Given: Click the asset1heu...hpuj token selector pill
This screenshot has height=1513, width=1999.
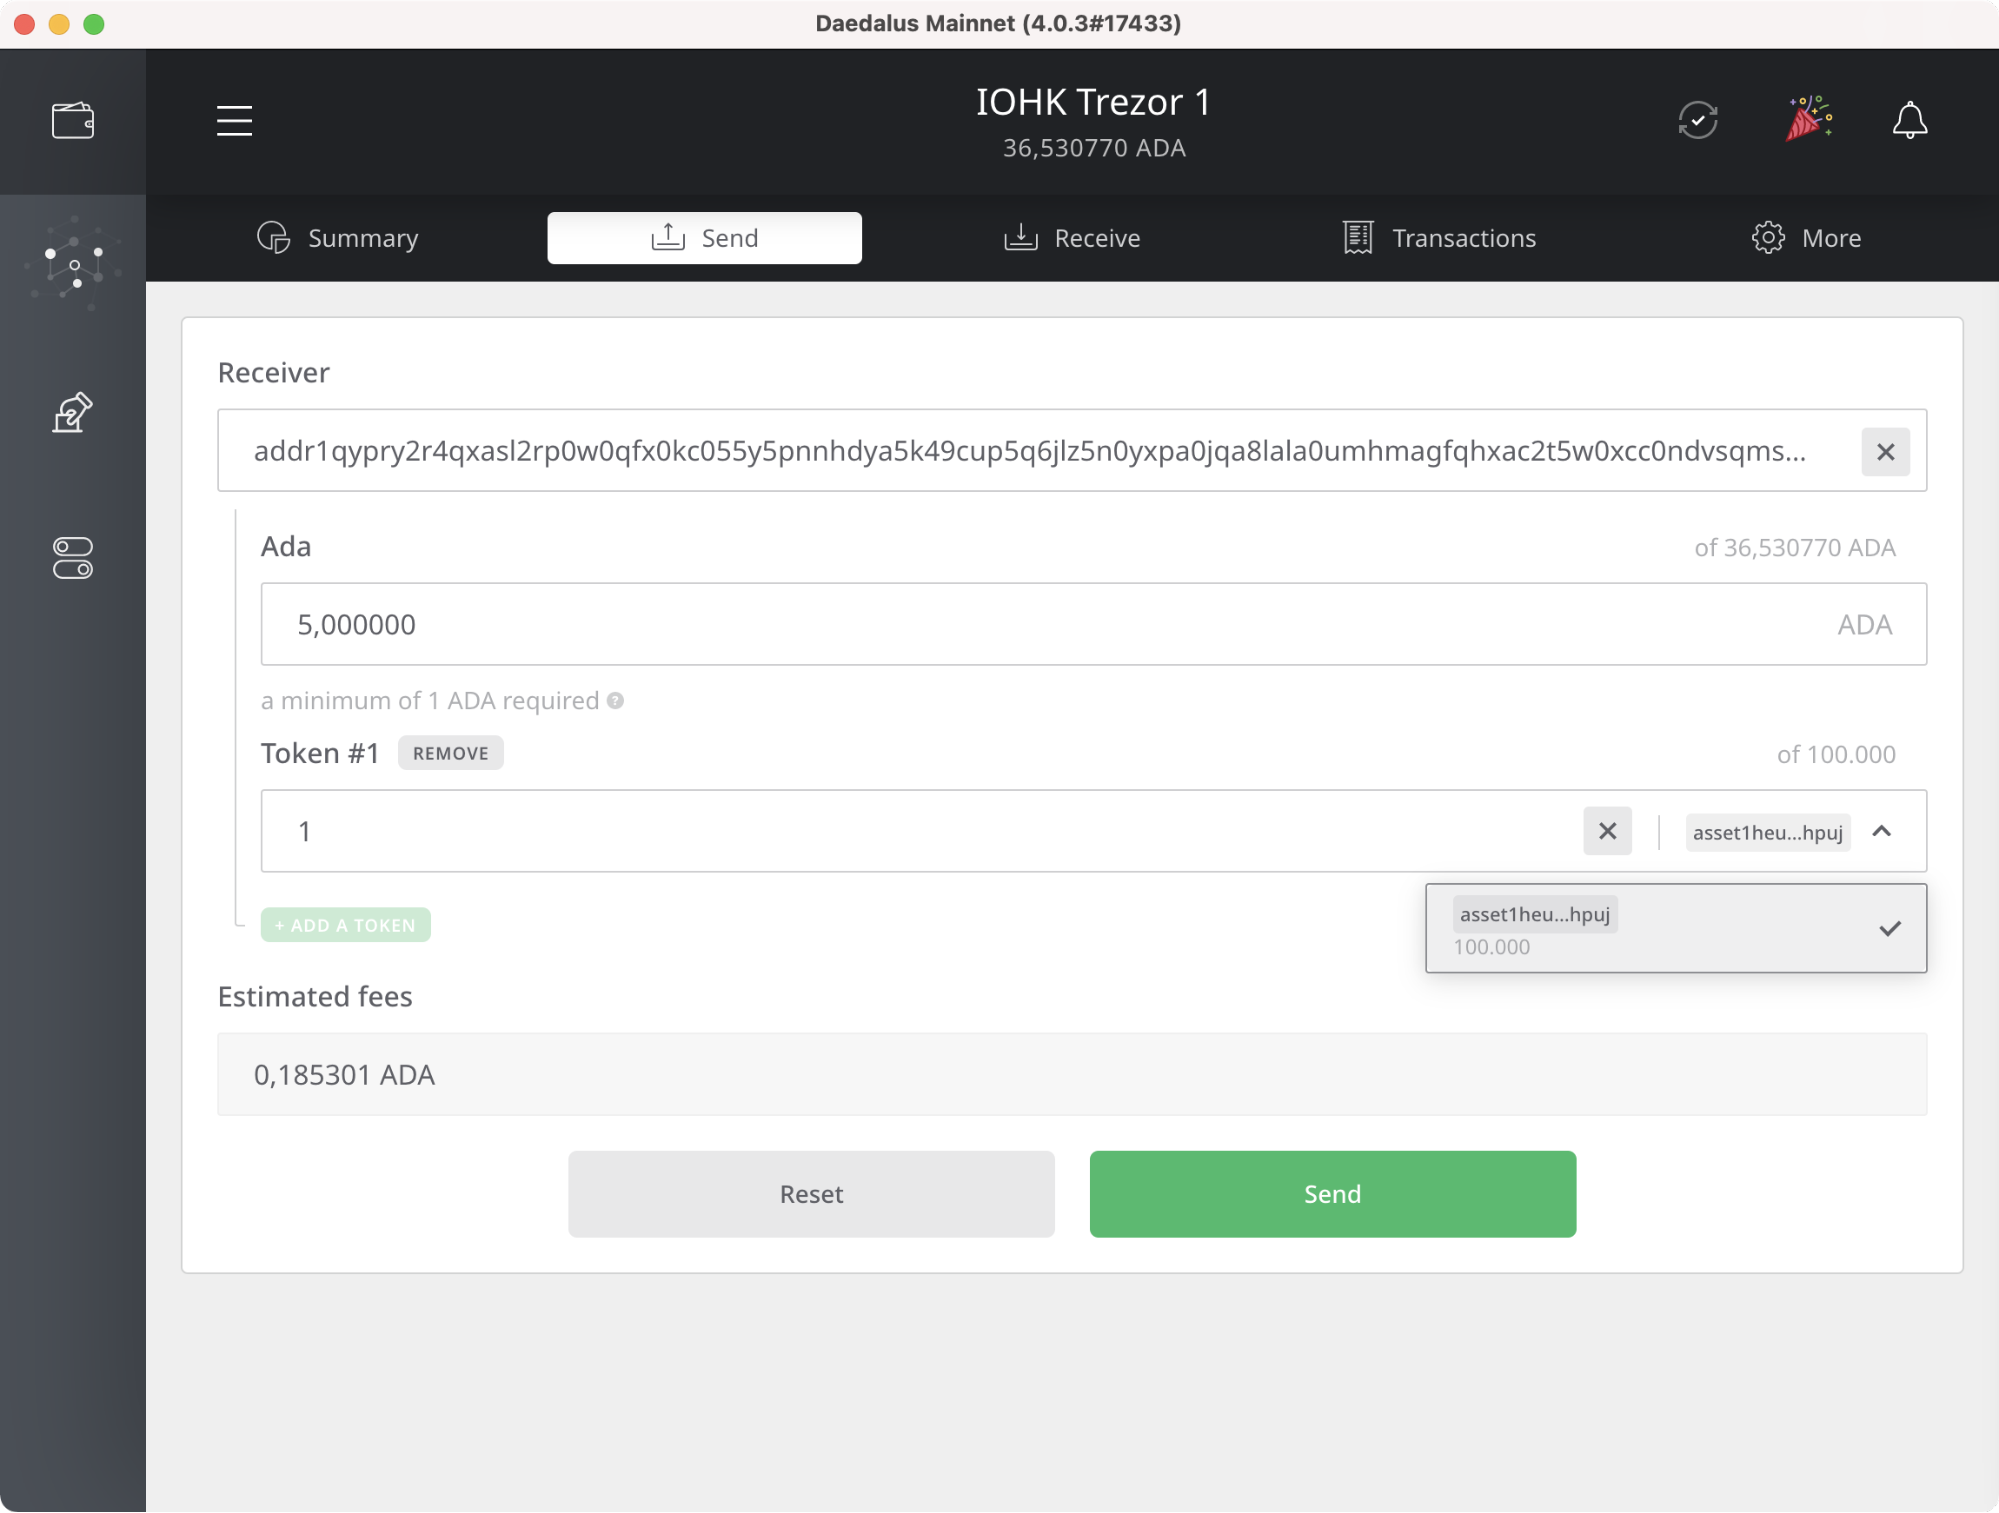Looking at the screenshot, I should click(1767, 832).
